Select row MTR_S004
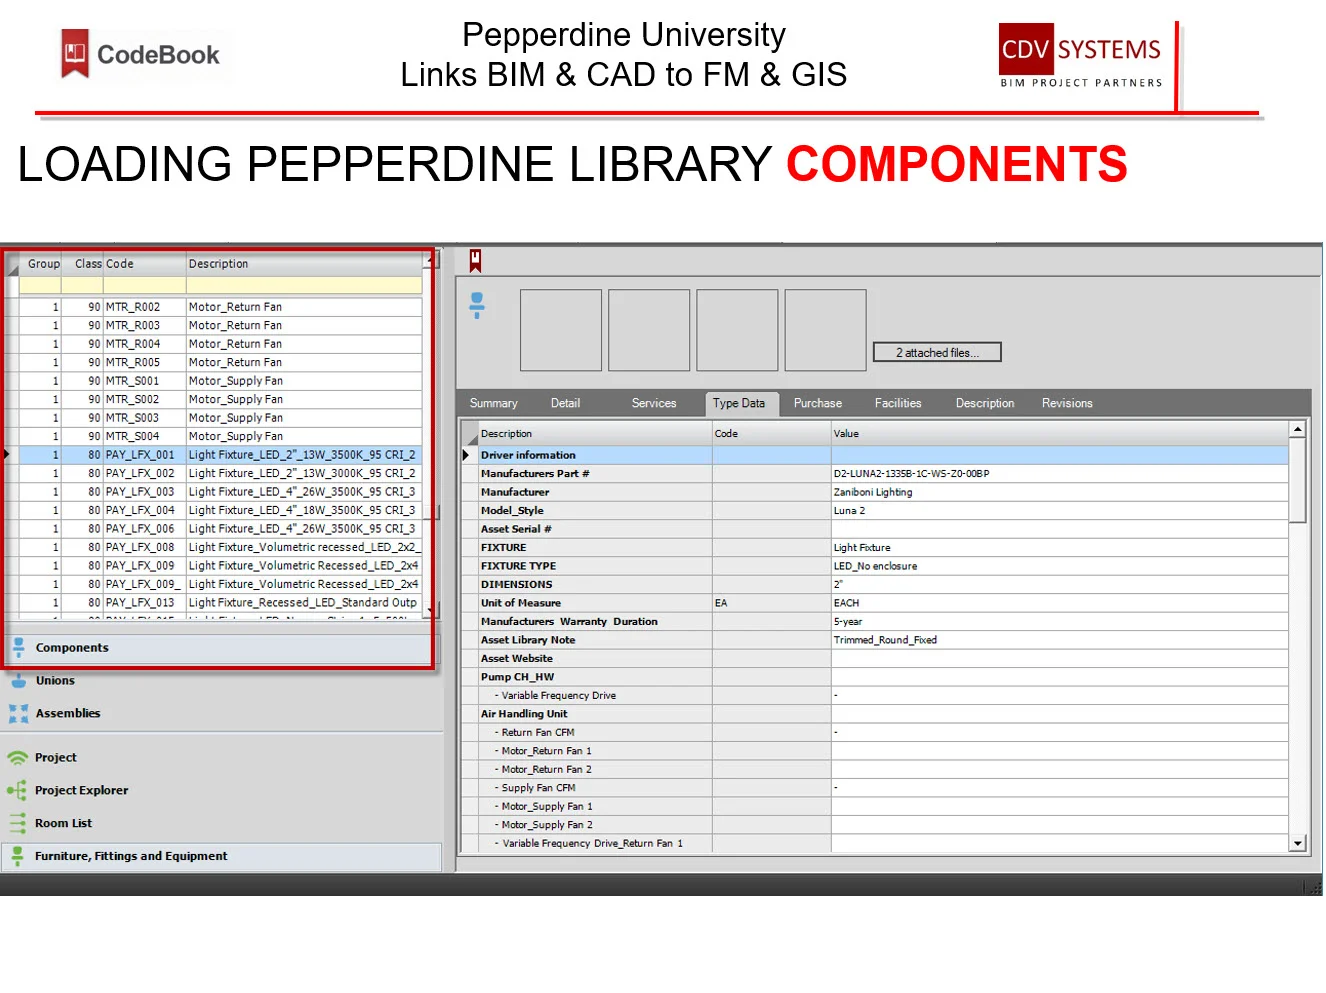The height and width of the screenshot is (993, 1326). 220,436
